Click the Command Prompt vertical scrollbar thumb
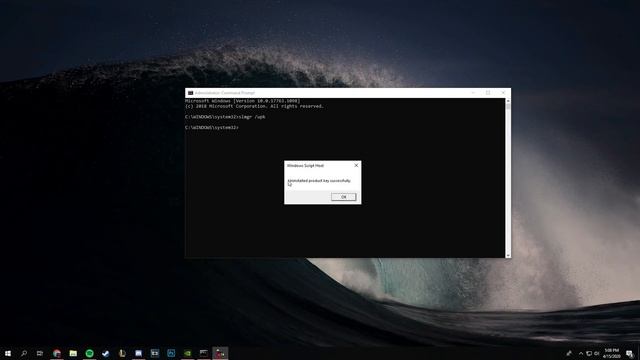 coord(508,107)
